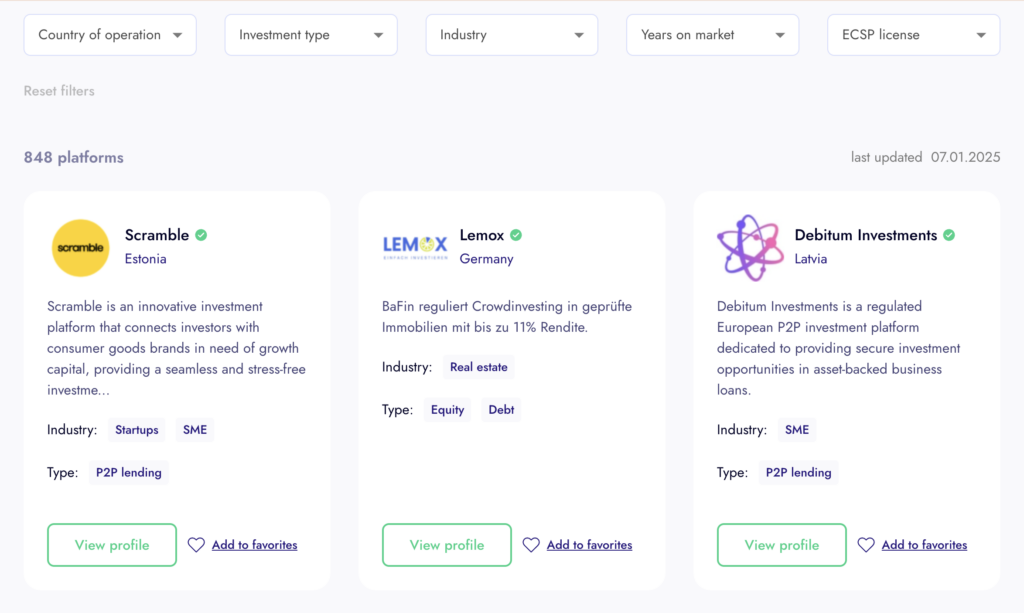The height and width of the screenshot is (613, 1024).
Task: Open the ECSP license dropdown
Action: coord(914,35)
